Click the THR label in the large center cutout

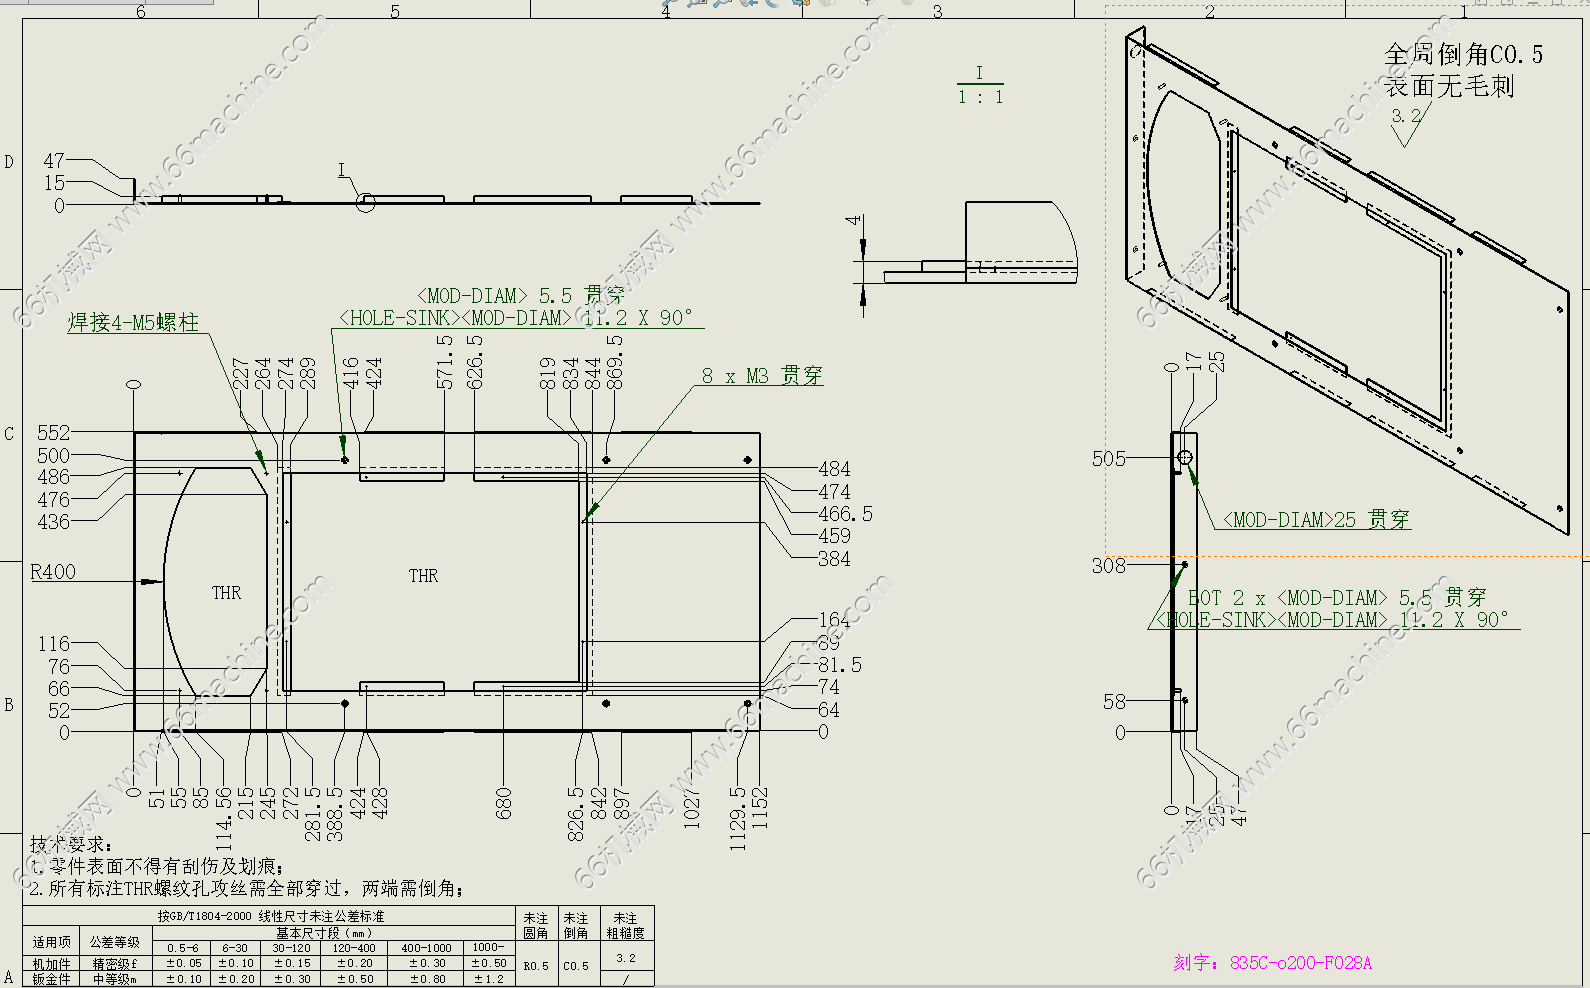[x=423, y=576]
